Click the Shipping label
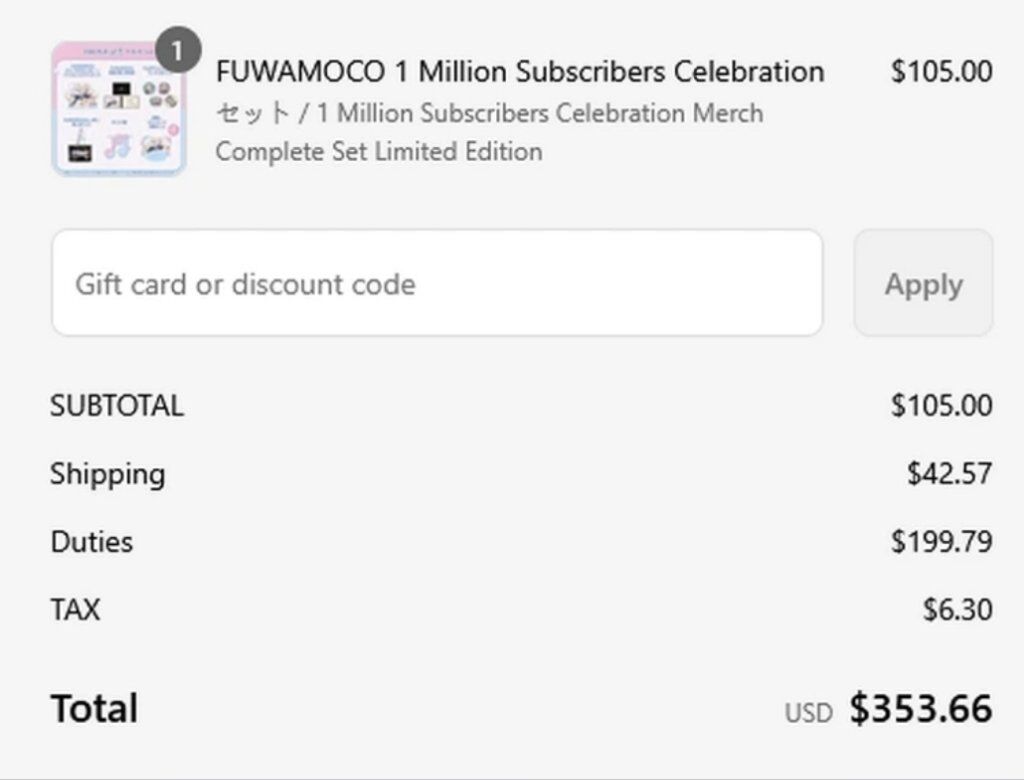This screenshot has height=780, width=1024. 108,474
